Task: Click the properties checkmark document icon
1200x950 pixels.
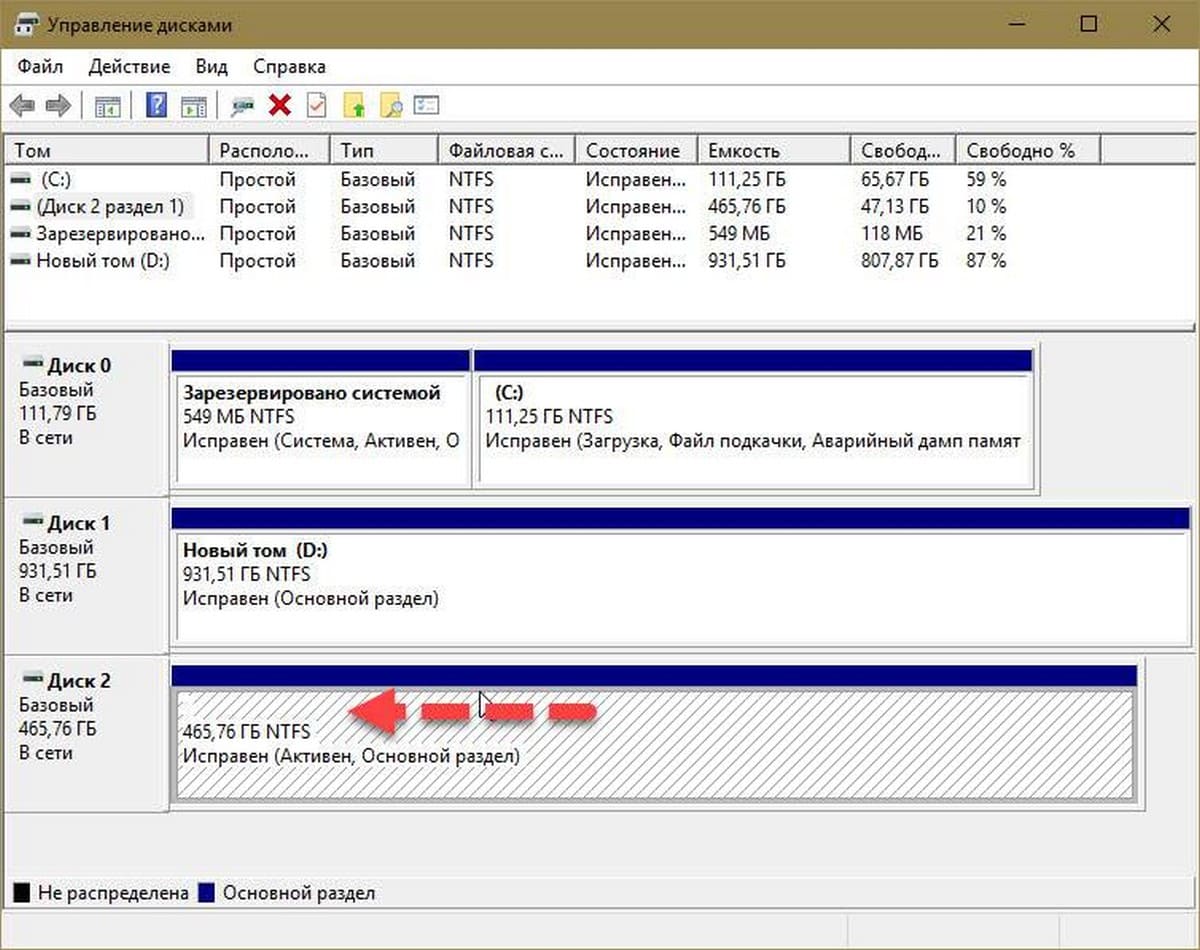Action: click(316, 106)
